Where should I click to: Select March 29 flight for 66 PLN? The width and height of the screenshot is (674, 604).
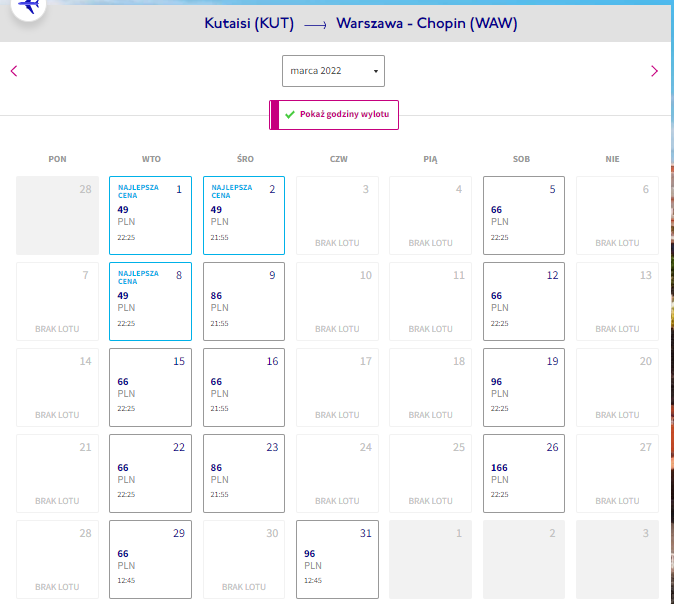pos(150,559)
